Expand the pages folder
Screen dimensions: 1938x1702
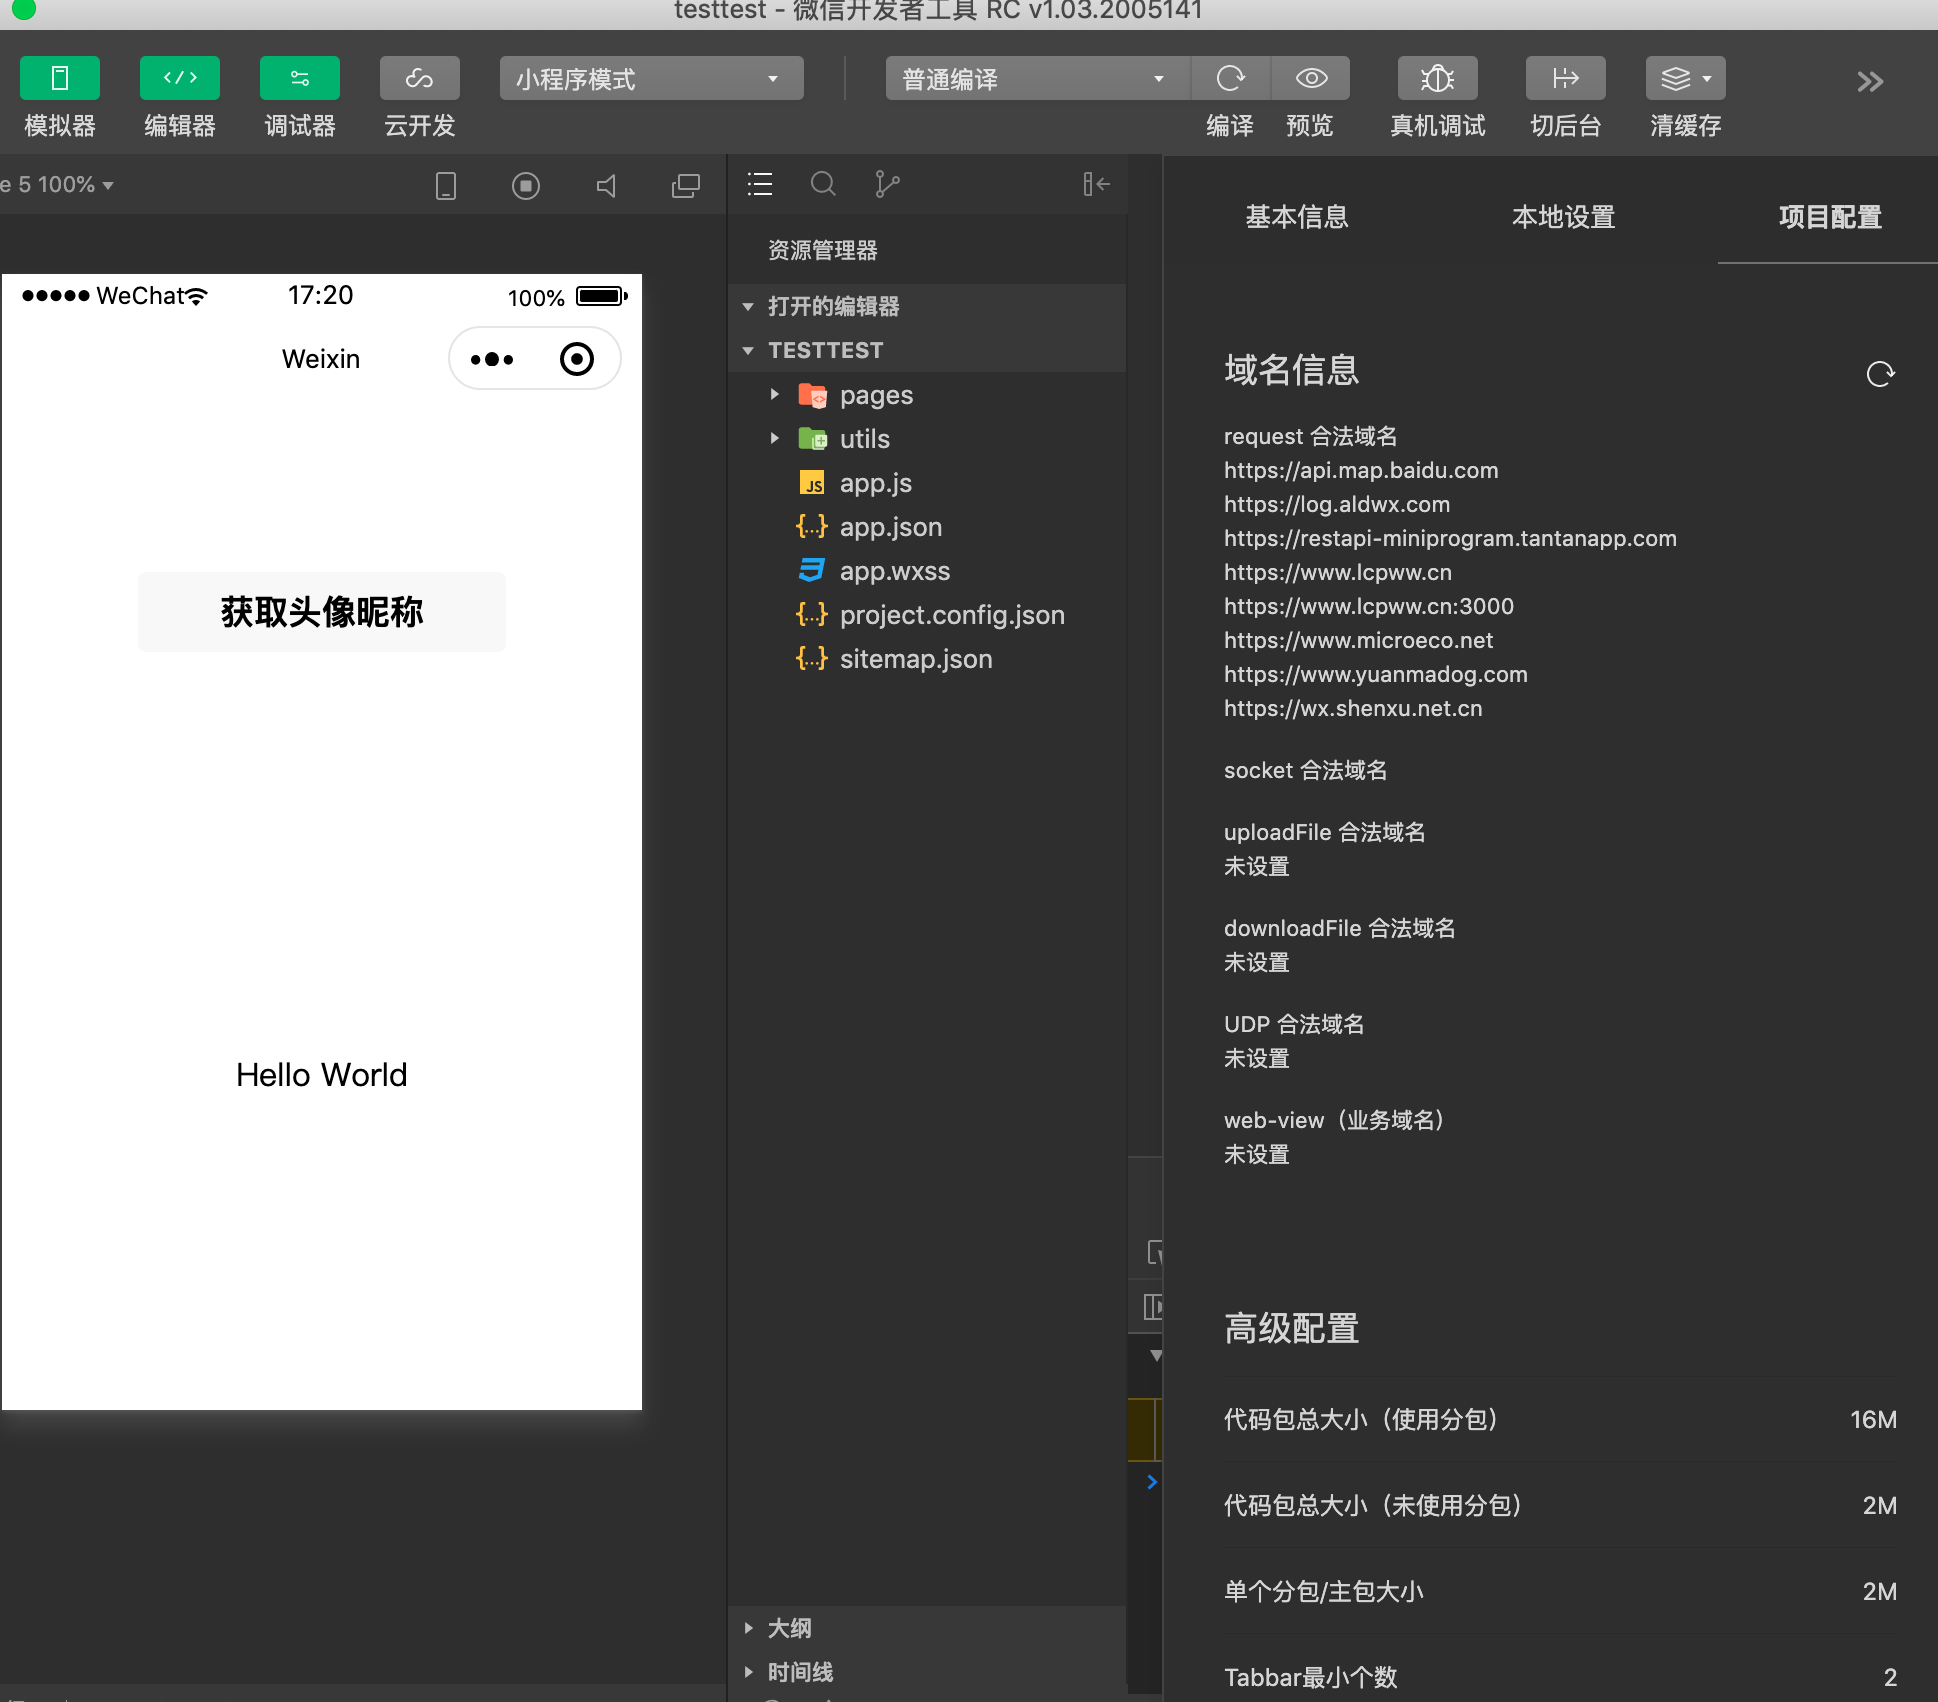tap(875, 395)
